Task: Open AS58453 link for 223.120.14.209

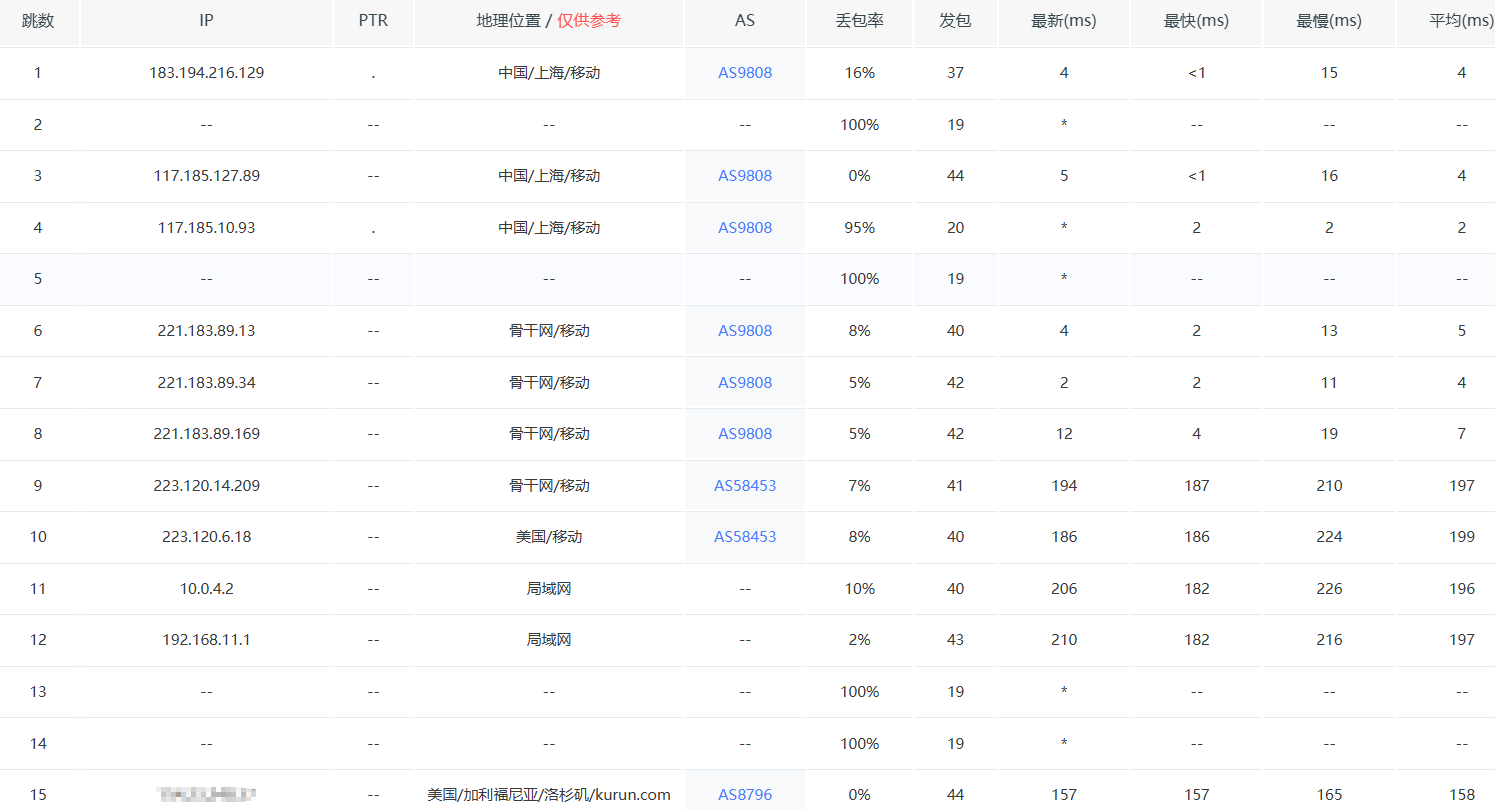Action: [x=745, y=486]
